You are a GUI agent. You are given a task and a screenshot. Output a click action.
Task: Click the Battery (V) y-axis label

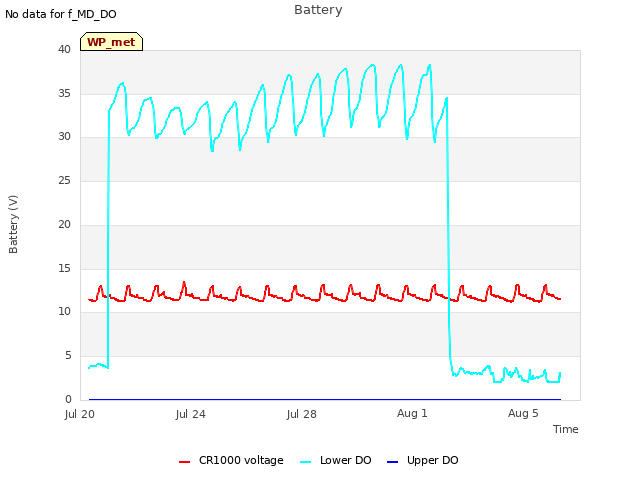(x=13, y=224)
